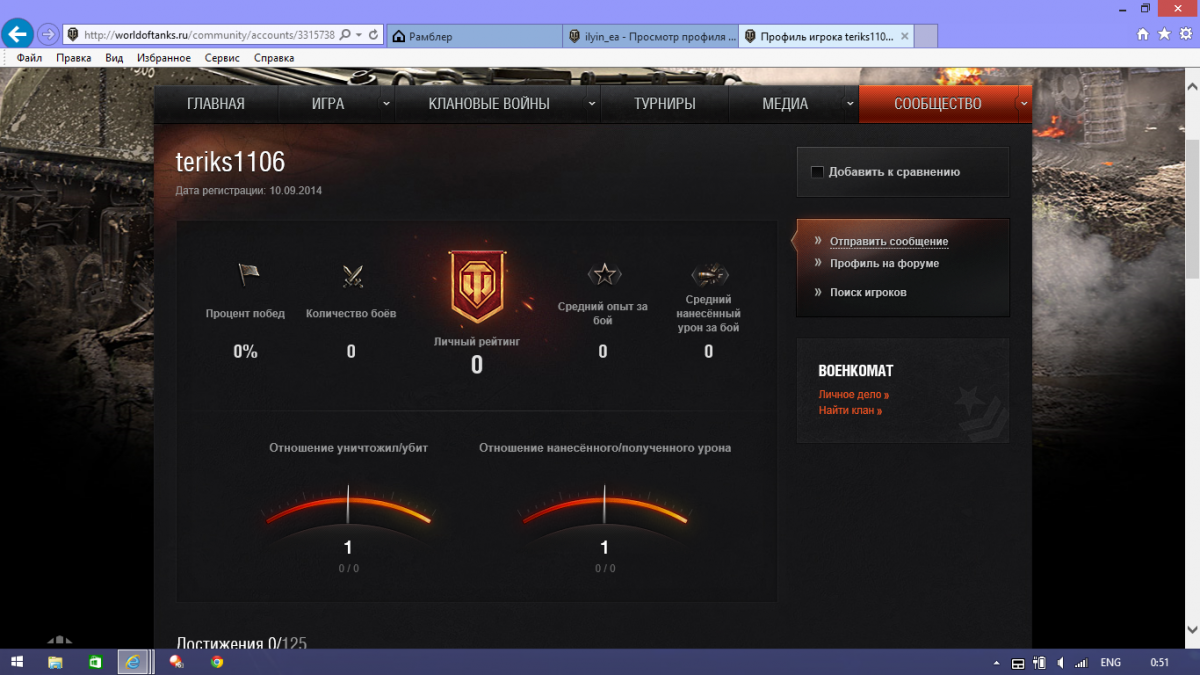The height and width of the screenshot is (675, 1200).
Task: Click the scrollbar down arrow
Action: 1191,629
